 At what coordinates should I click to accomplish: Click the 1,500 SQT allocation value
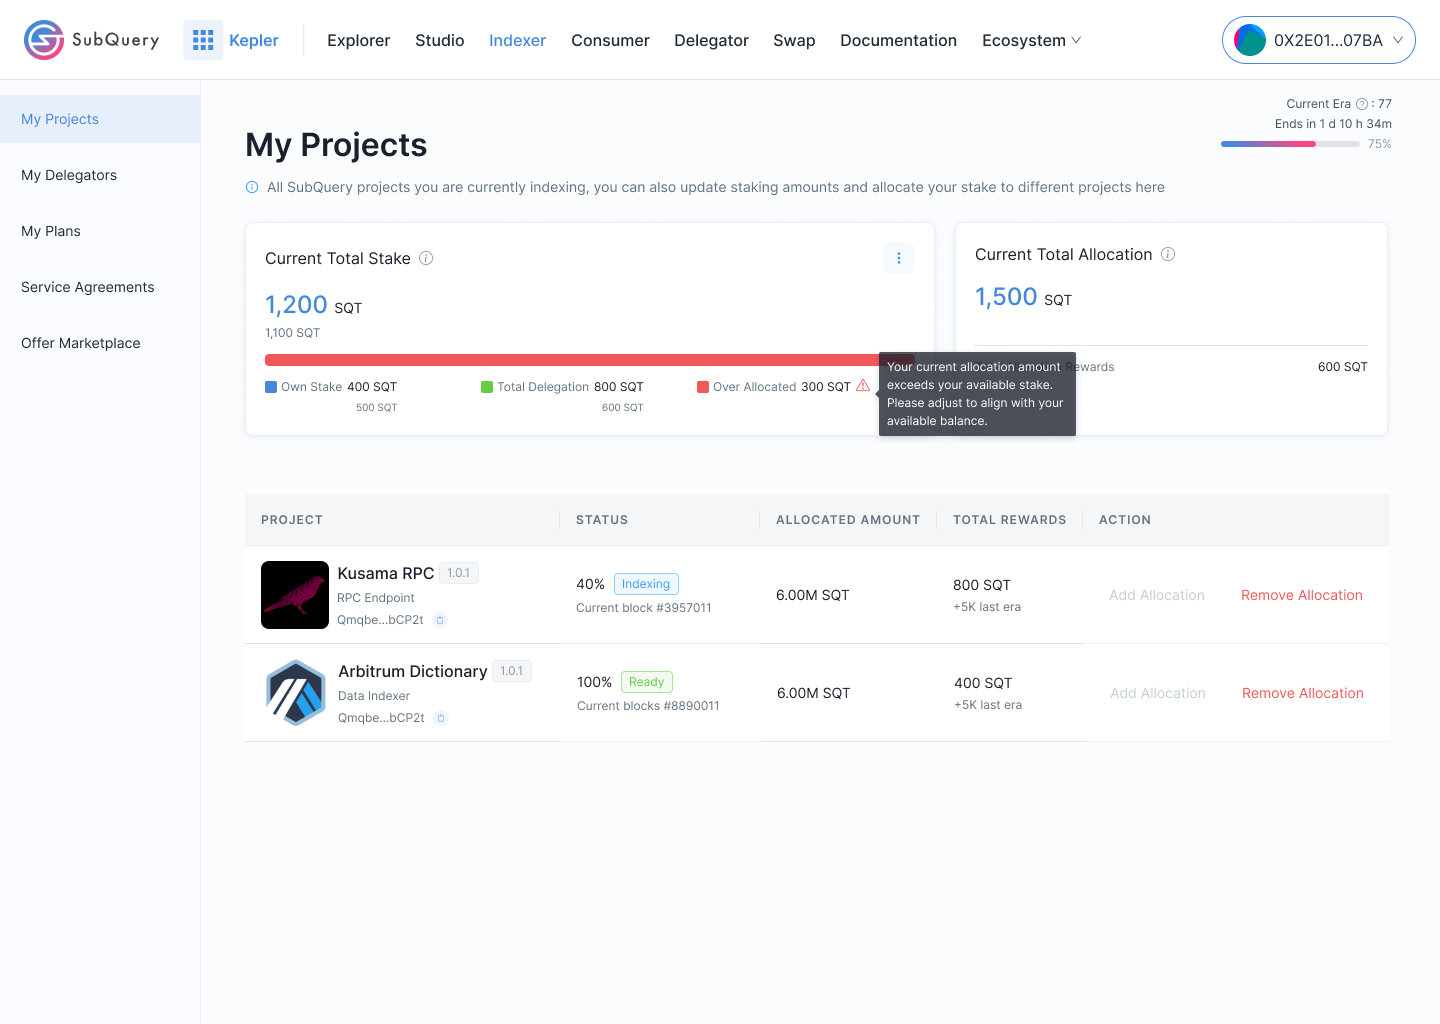click(x=1023, y=297)
